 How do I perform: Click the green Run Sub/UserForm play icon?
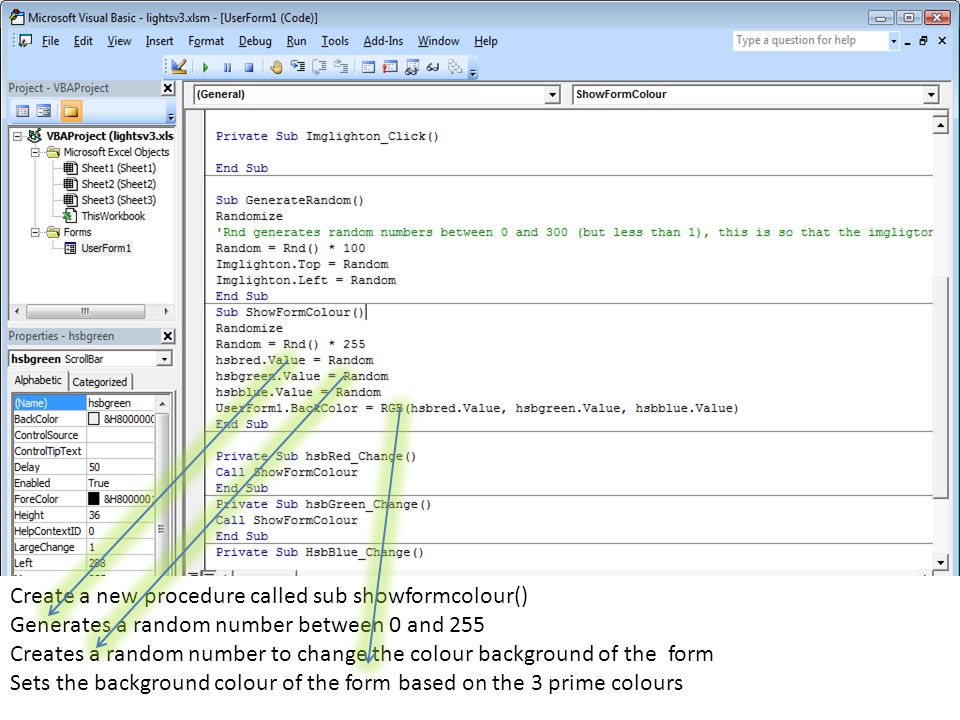(206, 67)
